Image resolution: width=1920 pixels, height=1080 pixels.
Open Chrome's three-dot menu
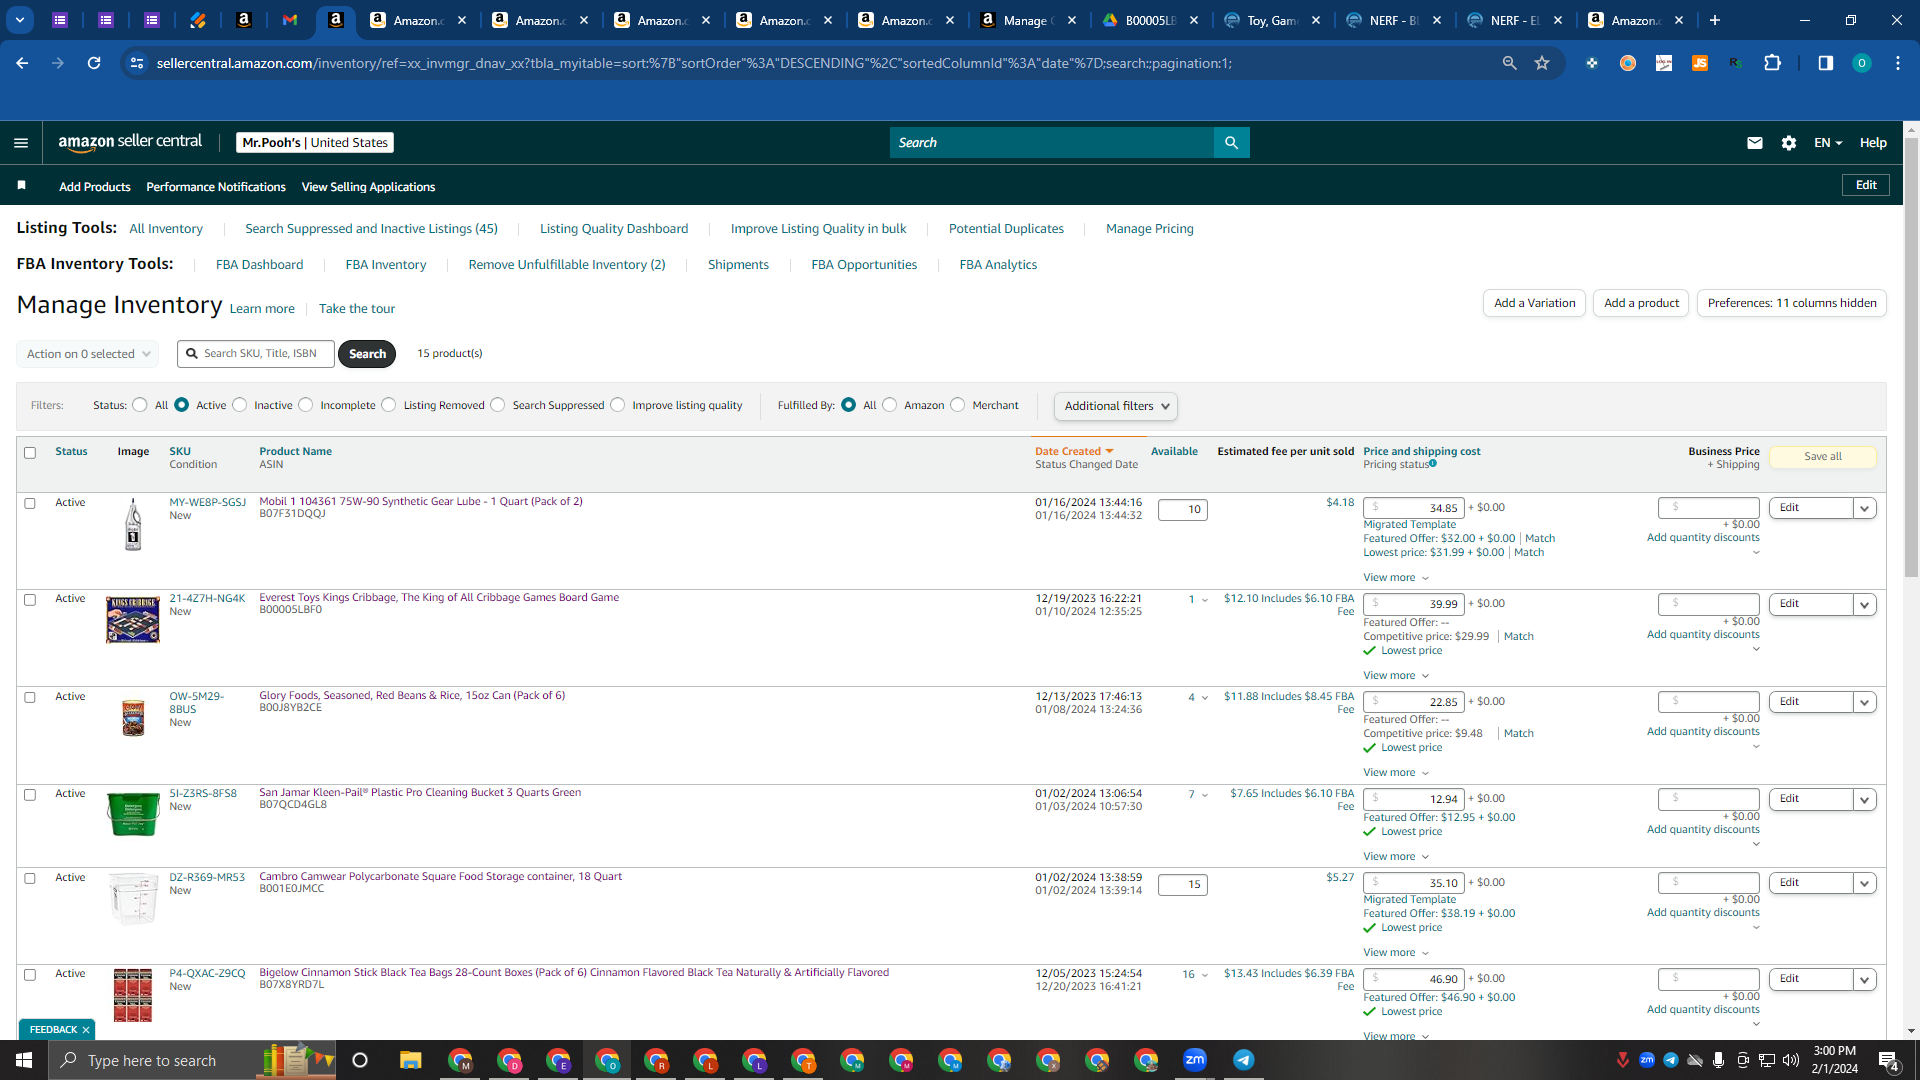1898,63
